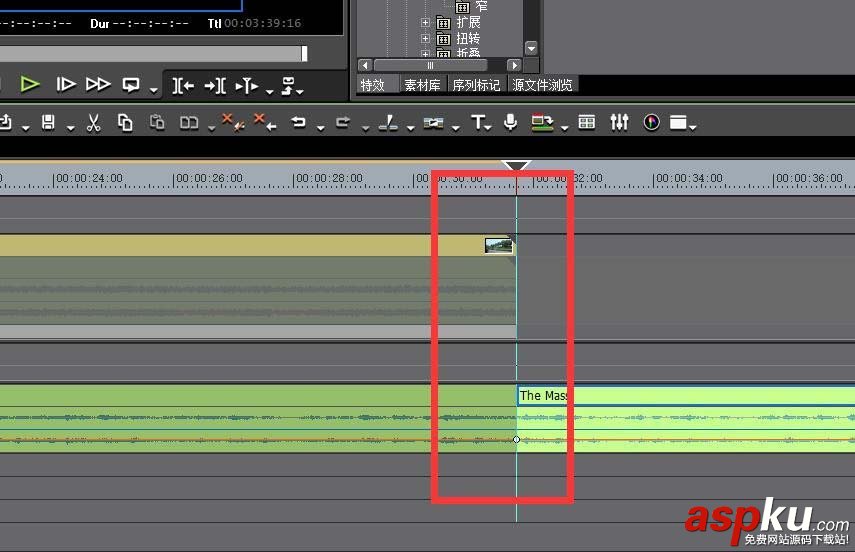Click the 00:00:34:00 mark on time ruler

(688, 178)
